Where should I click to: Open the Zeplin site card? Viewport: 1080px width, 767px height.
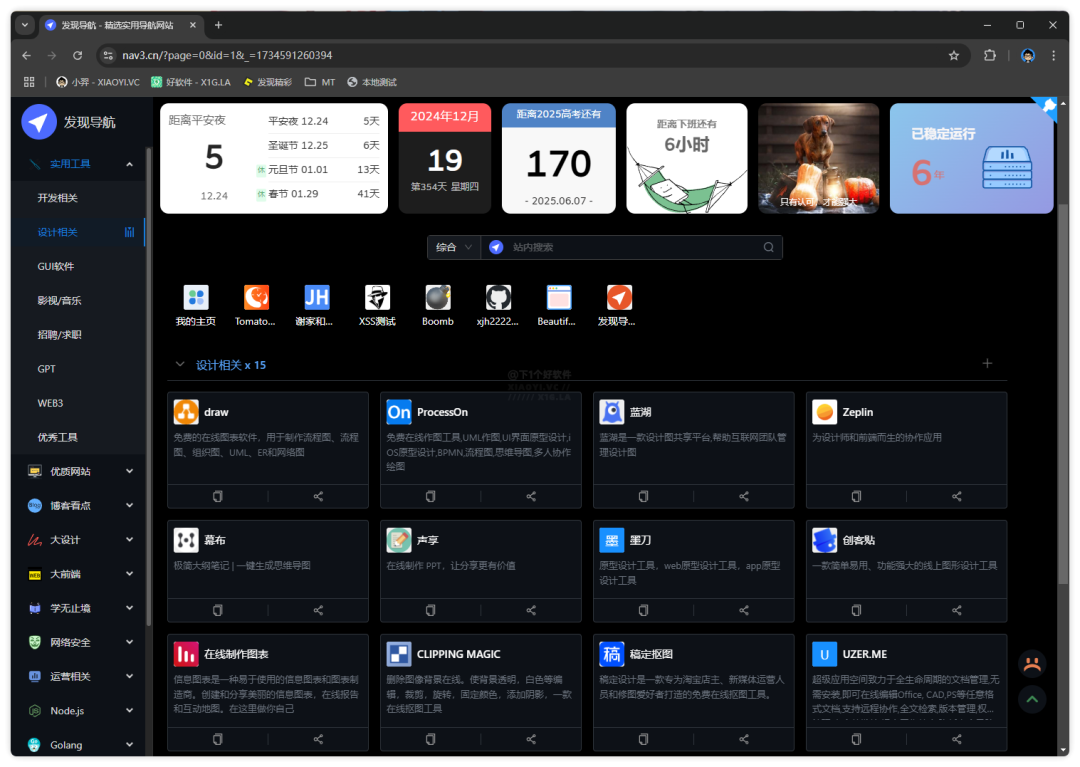[x=905, y=430]
